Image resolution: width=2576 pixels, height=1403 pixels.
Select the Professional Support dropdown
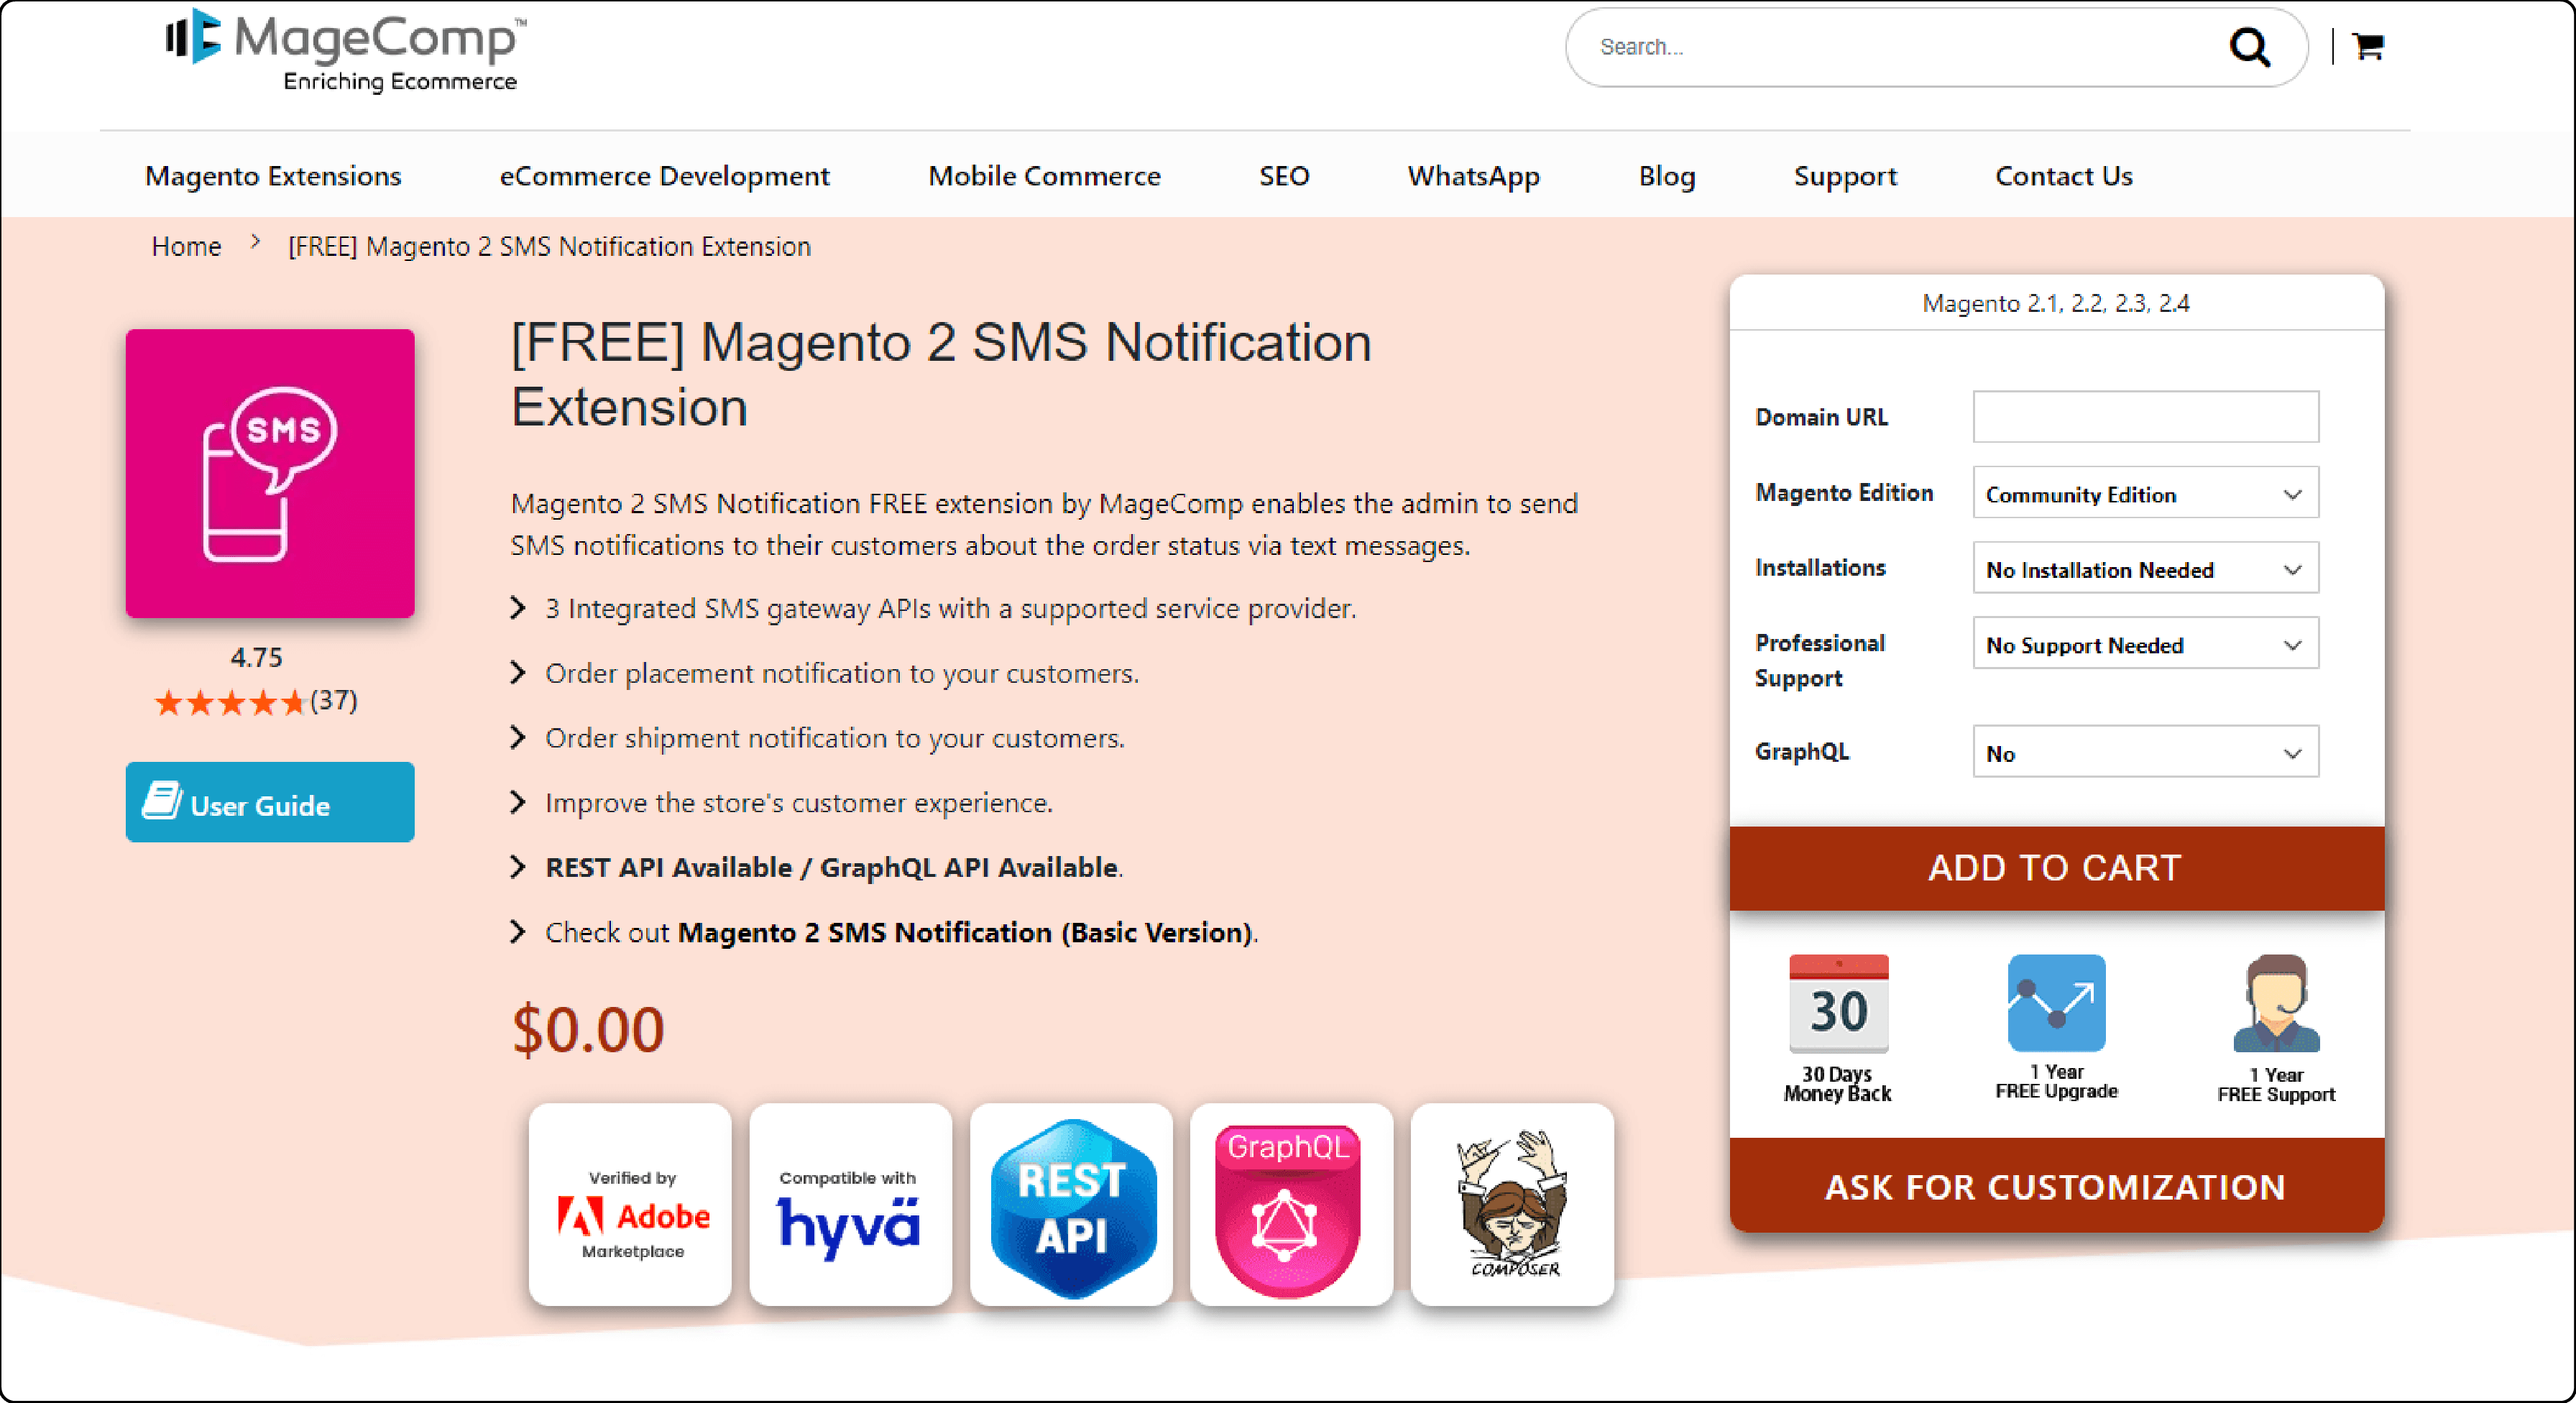click(x=2144, y=646)
